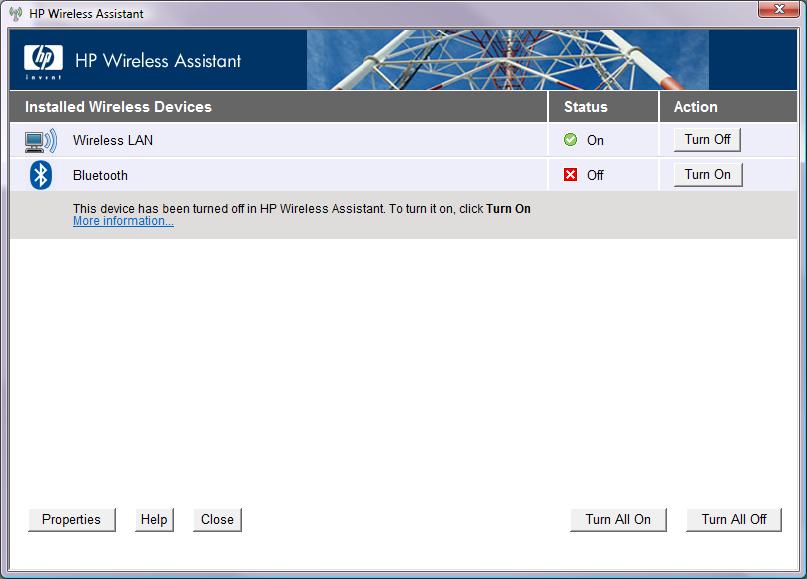807x579 pixels.
Task: Open Help for Wireless Assistant
Action: point(154,519)
